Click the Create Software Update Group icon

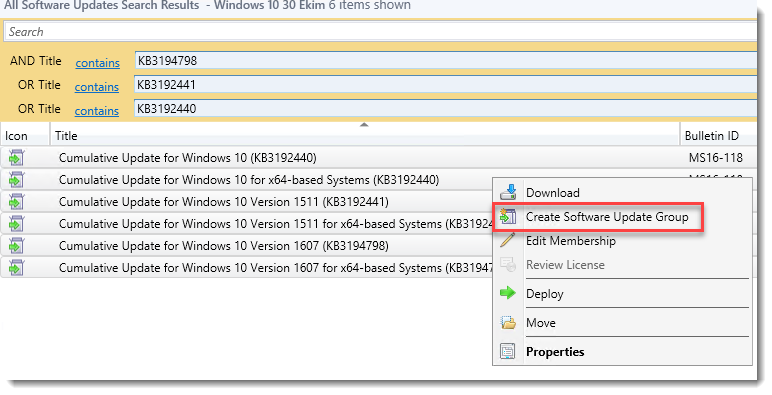[x=508, y=216]
